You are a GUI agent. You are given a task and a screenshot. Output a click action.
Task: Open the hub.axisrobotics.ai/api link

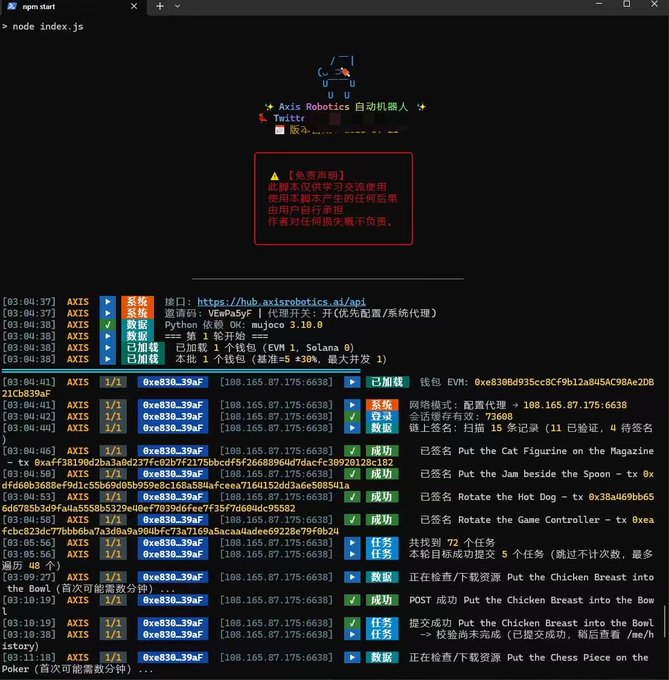pyautogui.click(x=281, y=302)
